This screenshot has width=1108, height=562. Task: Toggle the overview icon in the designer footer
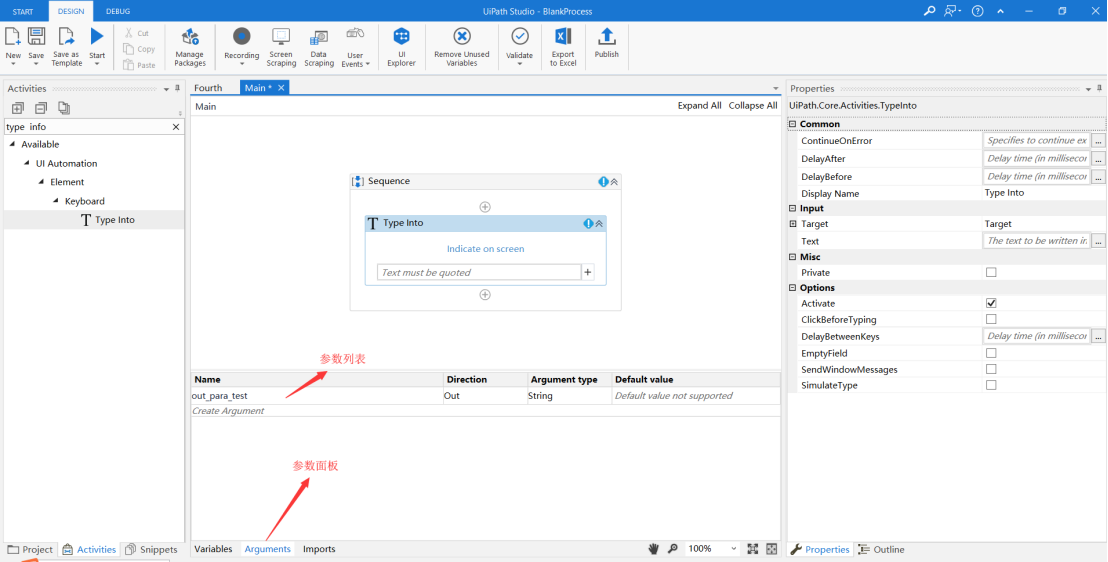click(x=772, y=549)
